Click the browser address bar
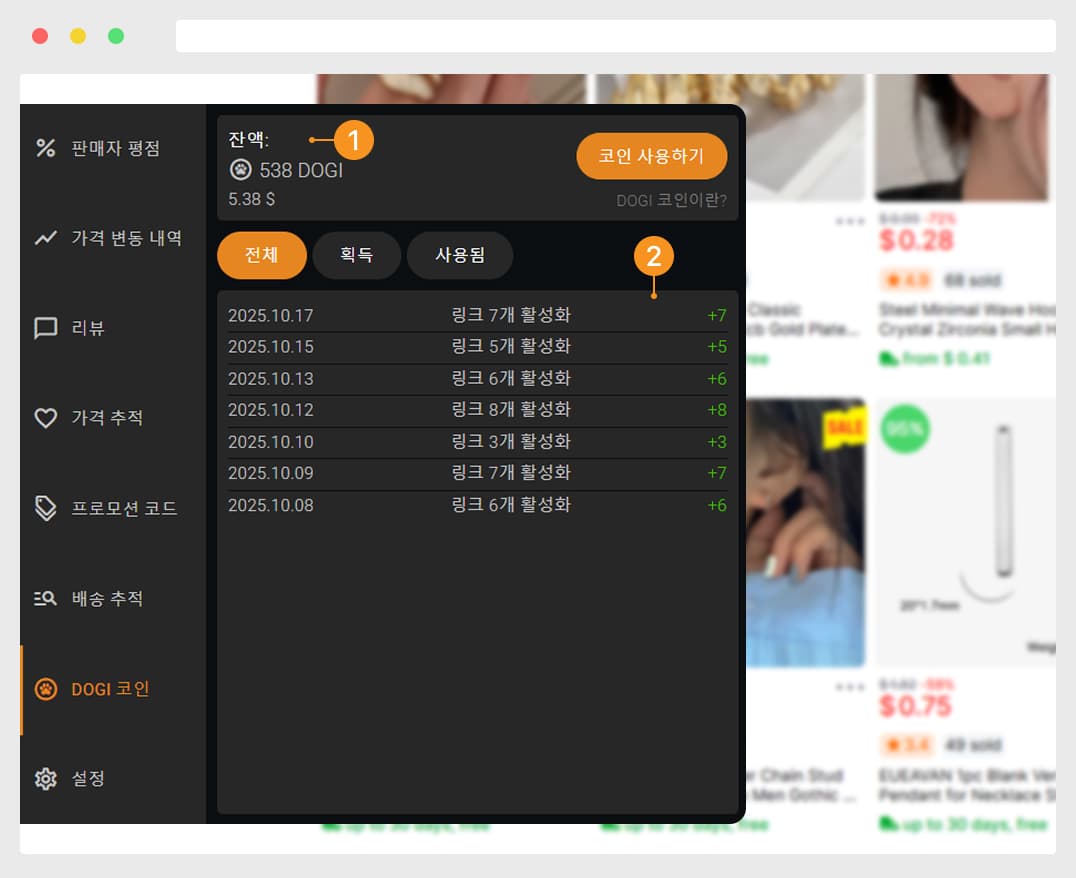The height and width of the screenshot is (878, 1076). pos(615,36)
